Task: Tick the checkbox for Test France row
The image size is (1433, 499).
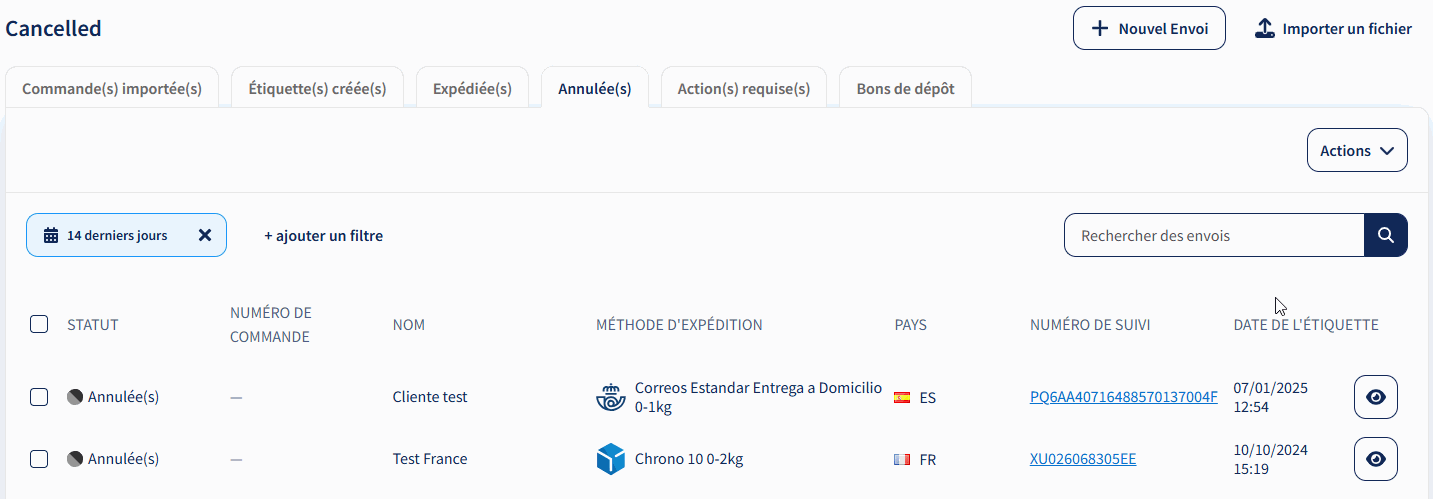Action: click(39, 459)
